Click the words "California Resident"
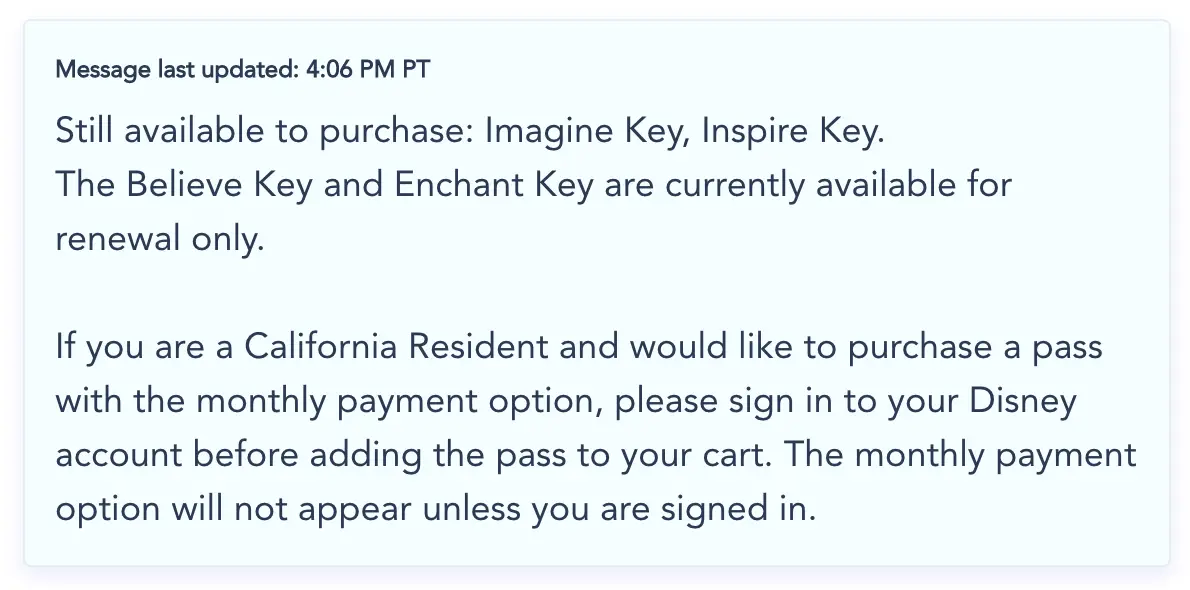 [x=396, y=348]
